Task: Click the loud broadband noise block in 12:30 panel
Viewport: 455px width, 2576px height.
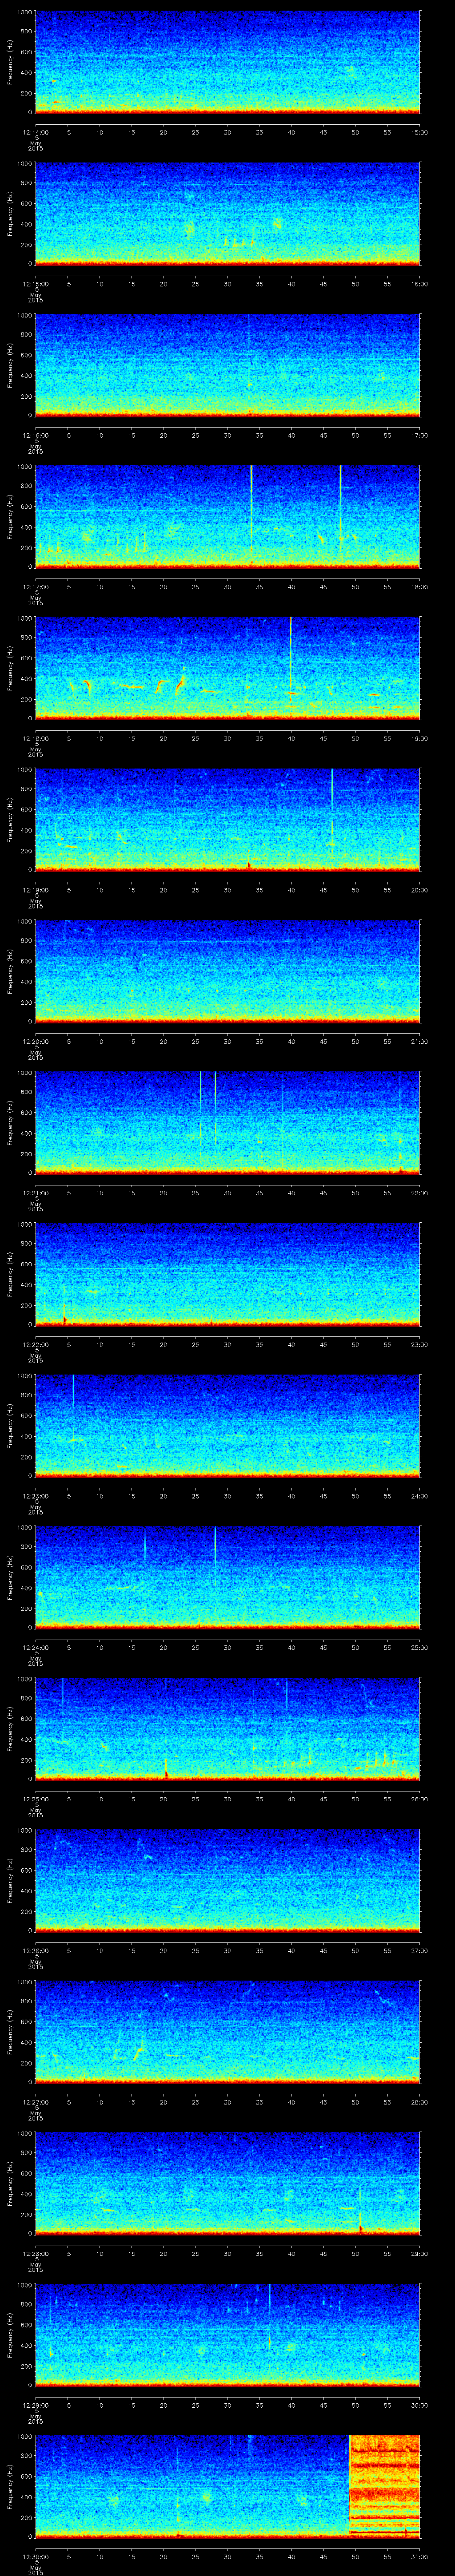Action: point(384,2486)
